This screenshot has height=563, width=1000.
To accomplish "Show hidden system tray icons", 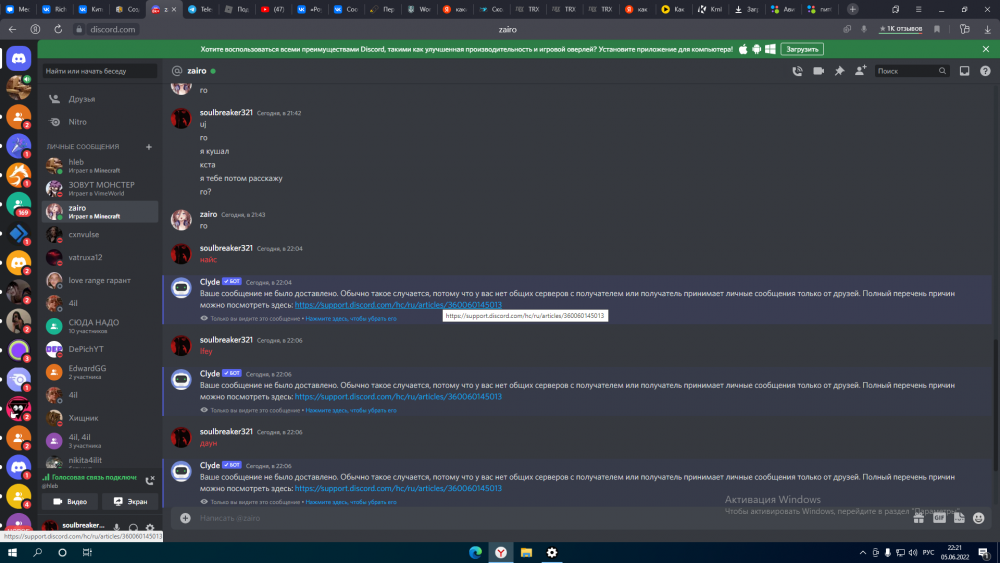I will coord(863,553).
